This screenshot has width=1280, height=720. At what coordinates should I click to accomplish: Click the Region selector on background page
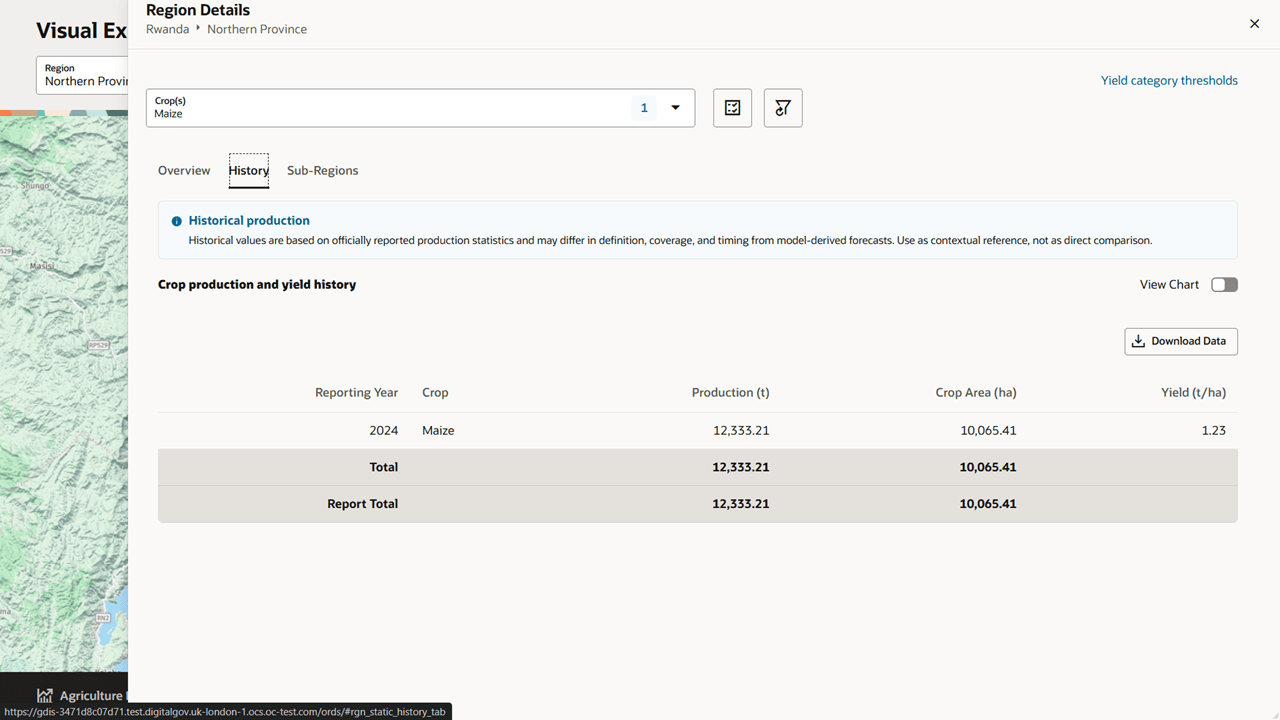[x=83, y=75]
